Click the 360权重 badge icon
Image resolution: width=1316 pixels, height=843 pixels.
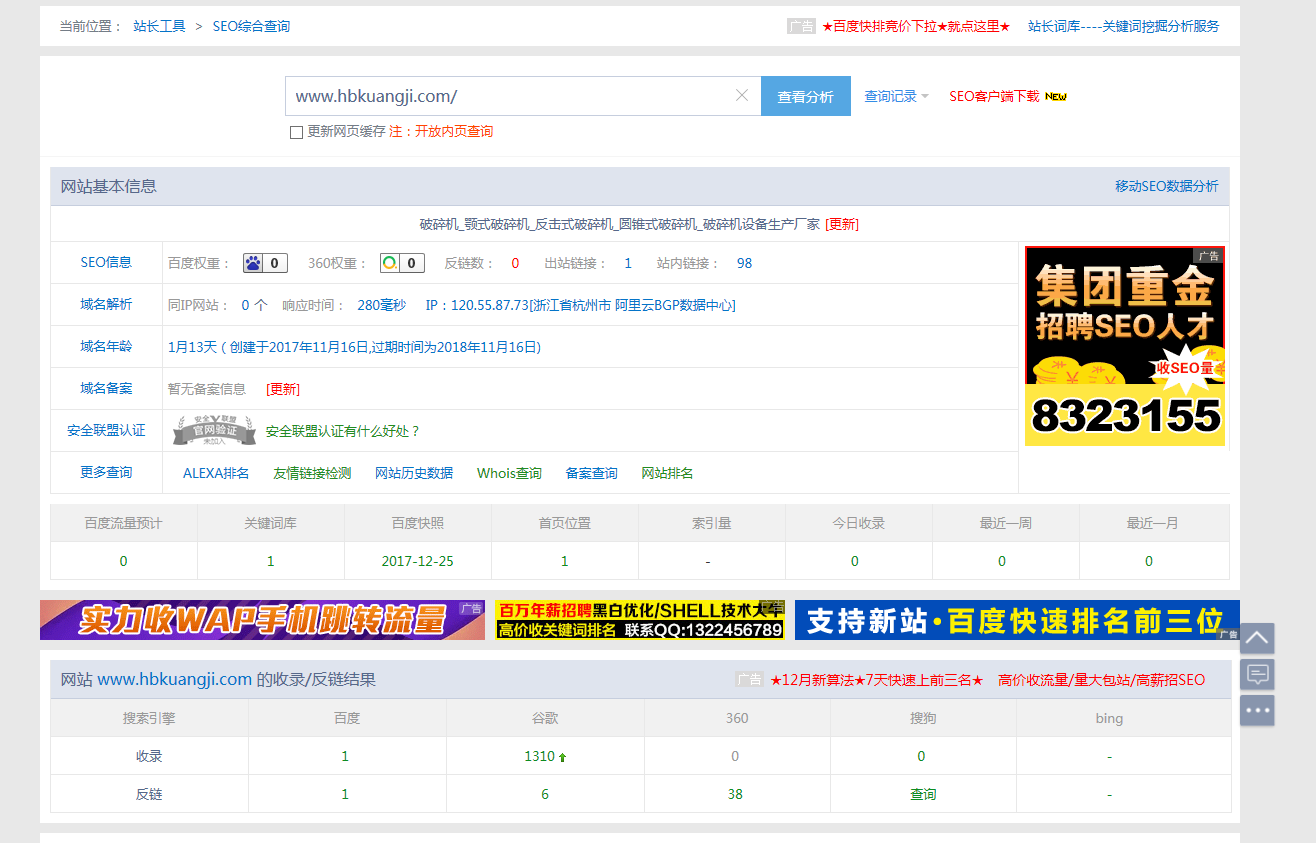(x=402, y=263)
